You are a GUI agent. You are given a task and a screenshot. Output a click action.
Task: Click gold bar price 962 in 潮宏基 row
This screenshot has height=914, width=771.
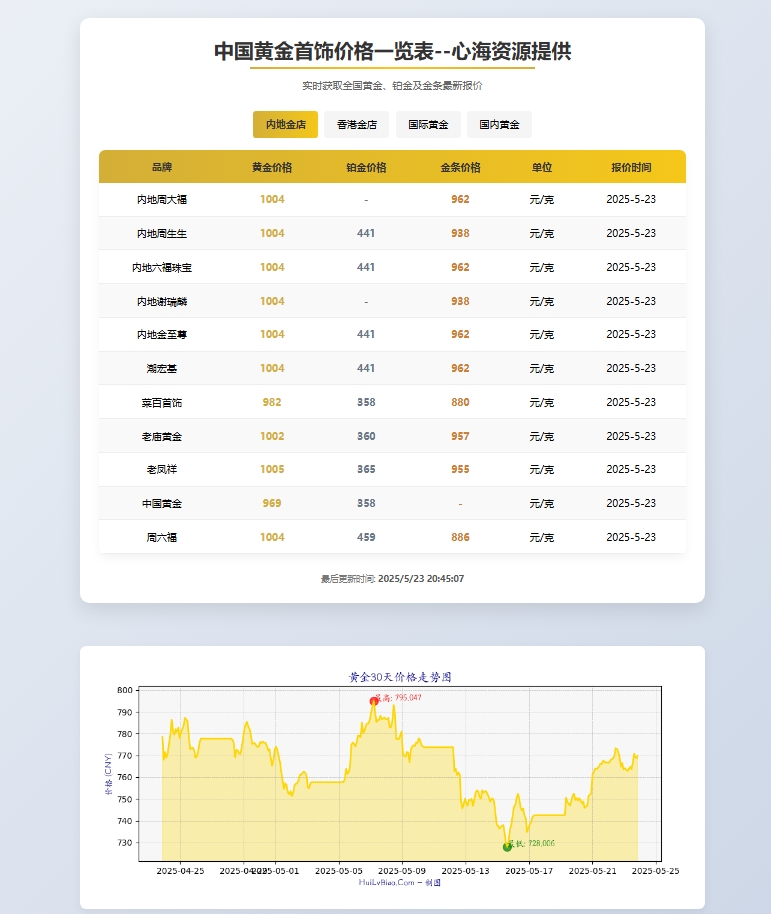point(460,368)
